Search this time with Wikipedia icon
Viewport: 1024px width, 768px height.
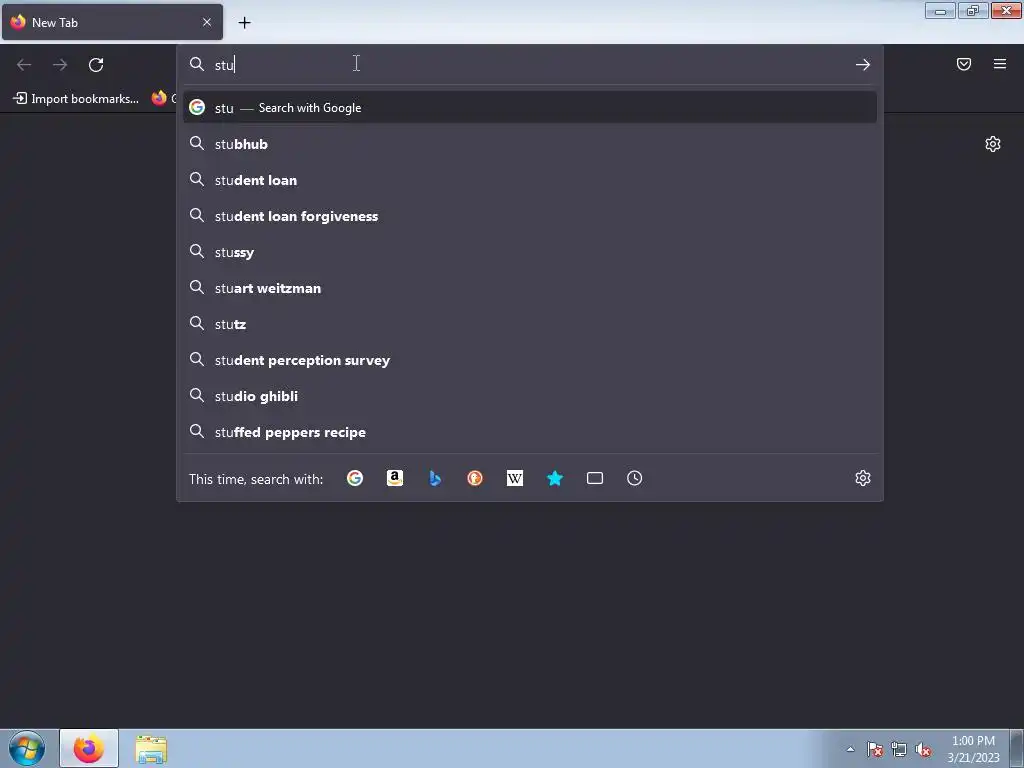515,478
